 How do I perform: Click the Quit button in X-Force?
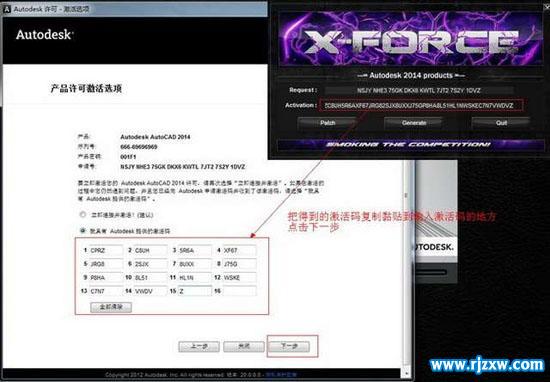pos(501,123)
